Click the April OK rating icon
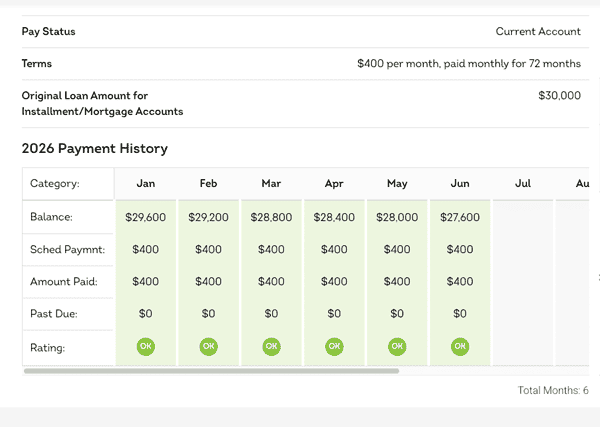 [334, 347]
